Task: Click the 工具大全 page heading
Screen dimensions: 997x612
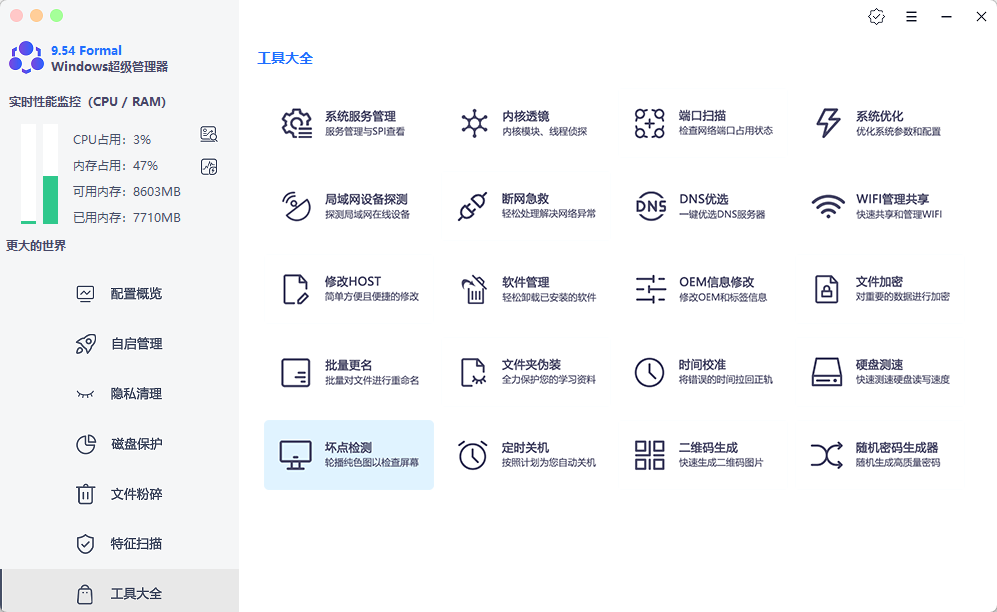Action: point(285,58)
